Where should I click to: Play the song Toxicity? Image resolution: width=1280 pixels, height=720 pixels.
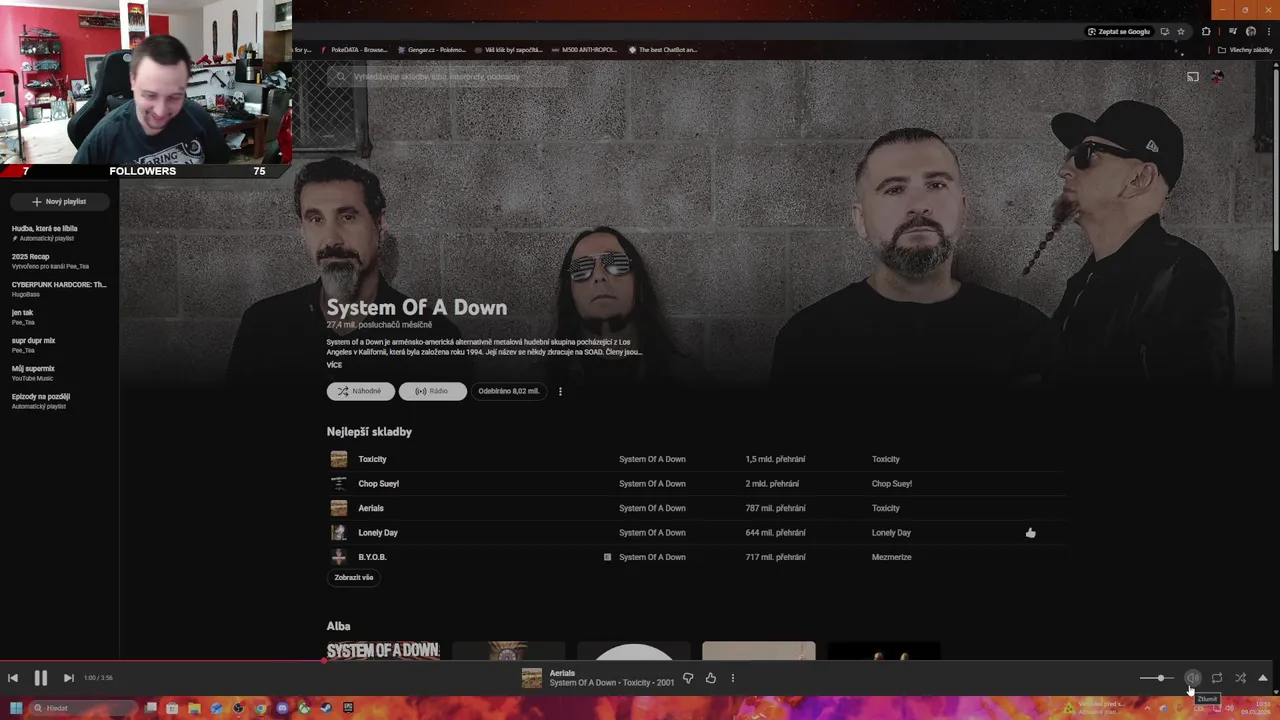(372, 459)
